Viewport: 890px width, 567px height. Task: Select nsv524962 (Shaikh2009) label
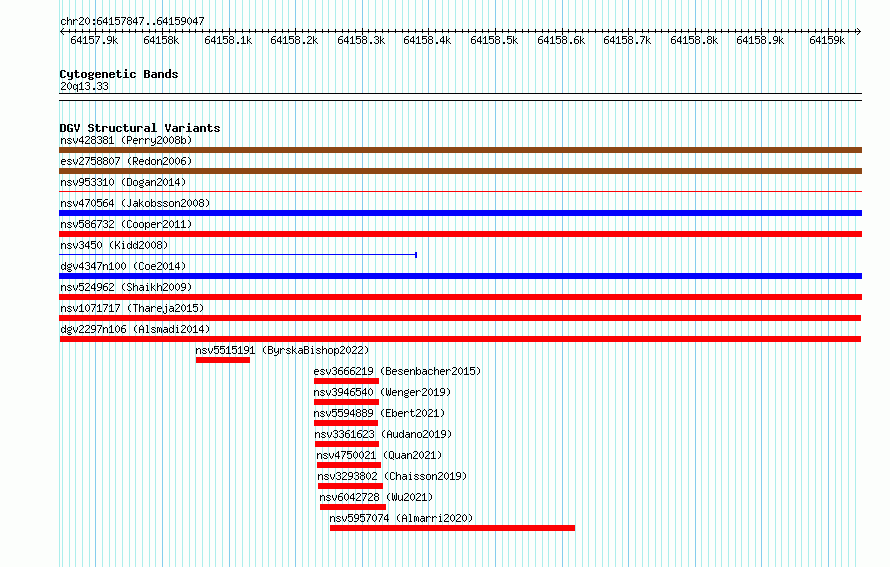126,287
